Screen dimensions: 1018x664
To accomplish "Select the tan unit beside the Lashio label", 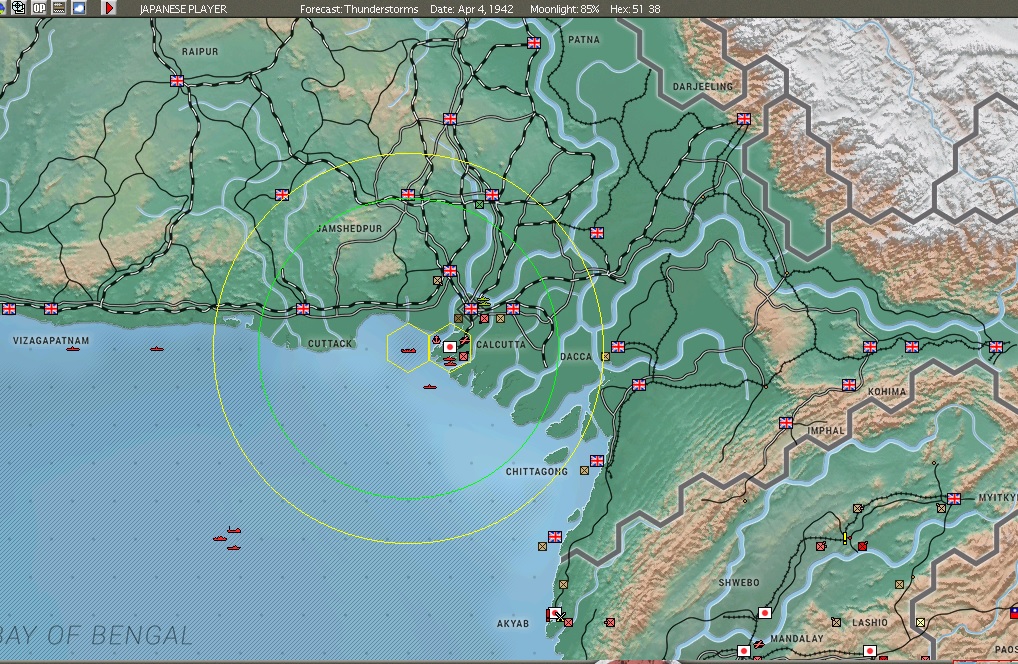I will pyautogui.click(x=836, y=622).
